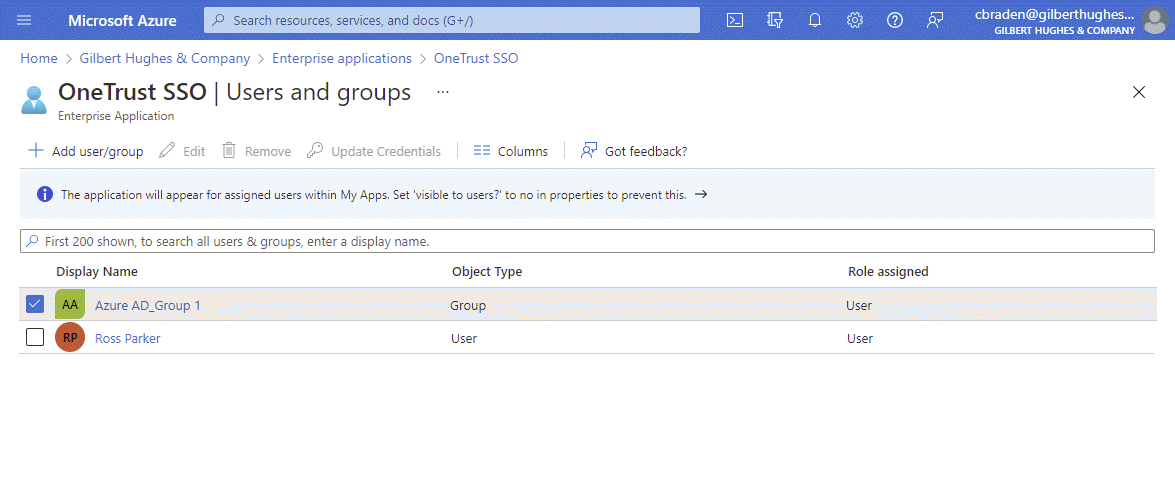The height and width of the screenshot is (484, 1175).
Task: Click the feedback icon in the top bar
Action: 934,20
